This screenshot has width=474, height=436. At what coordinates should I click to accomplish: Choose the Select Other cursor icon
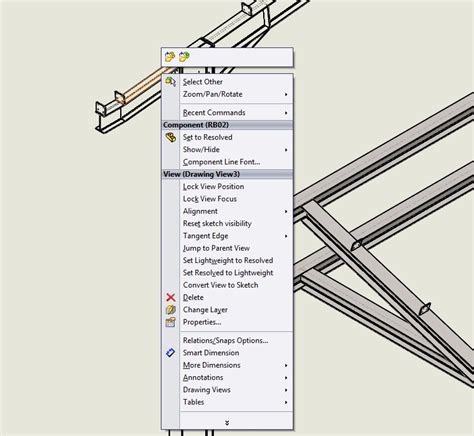pos(171,82)
